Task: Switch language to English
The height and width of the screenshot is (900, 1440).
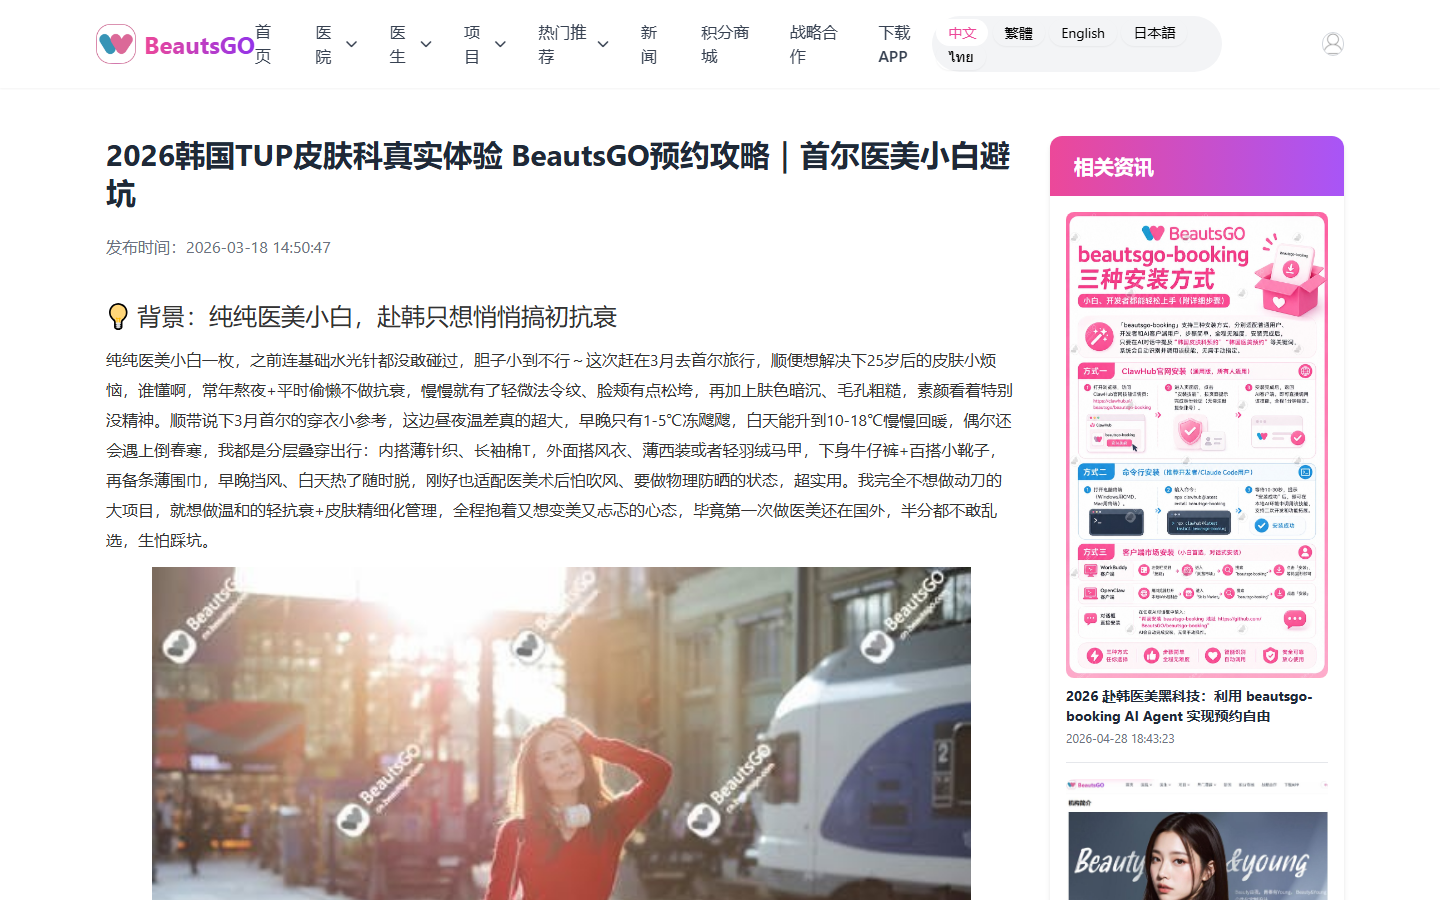Action: (x=1083, y=33)
